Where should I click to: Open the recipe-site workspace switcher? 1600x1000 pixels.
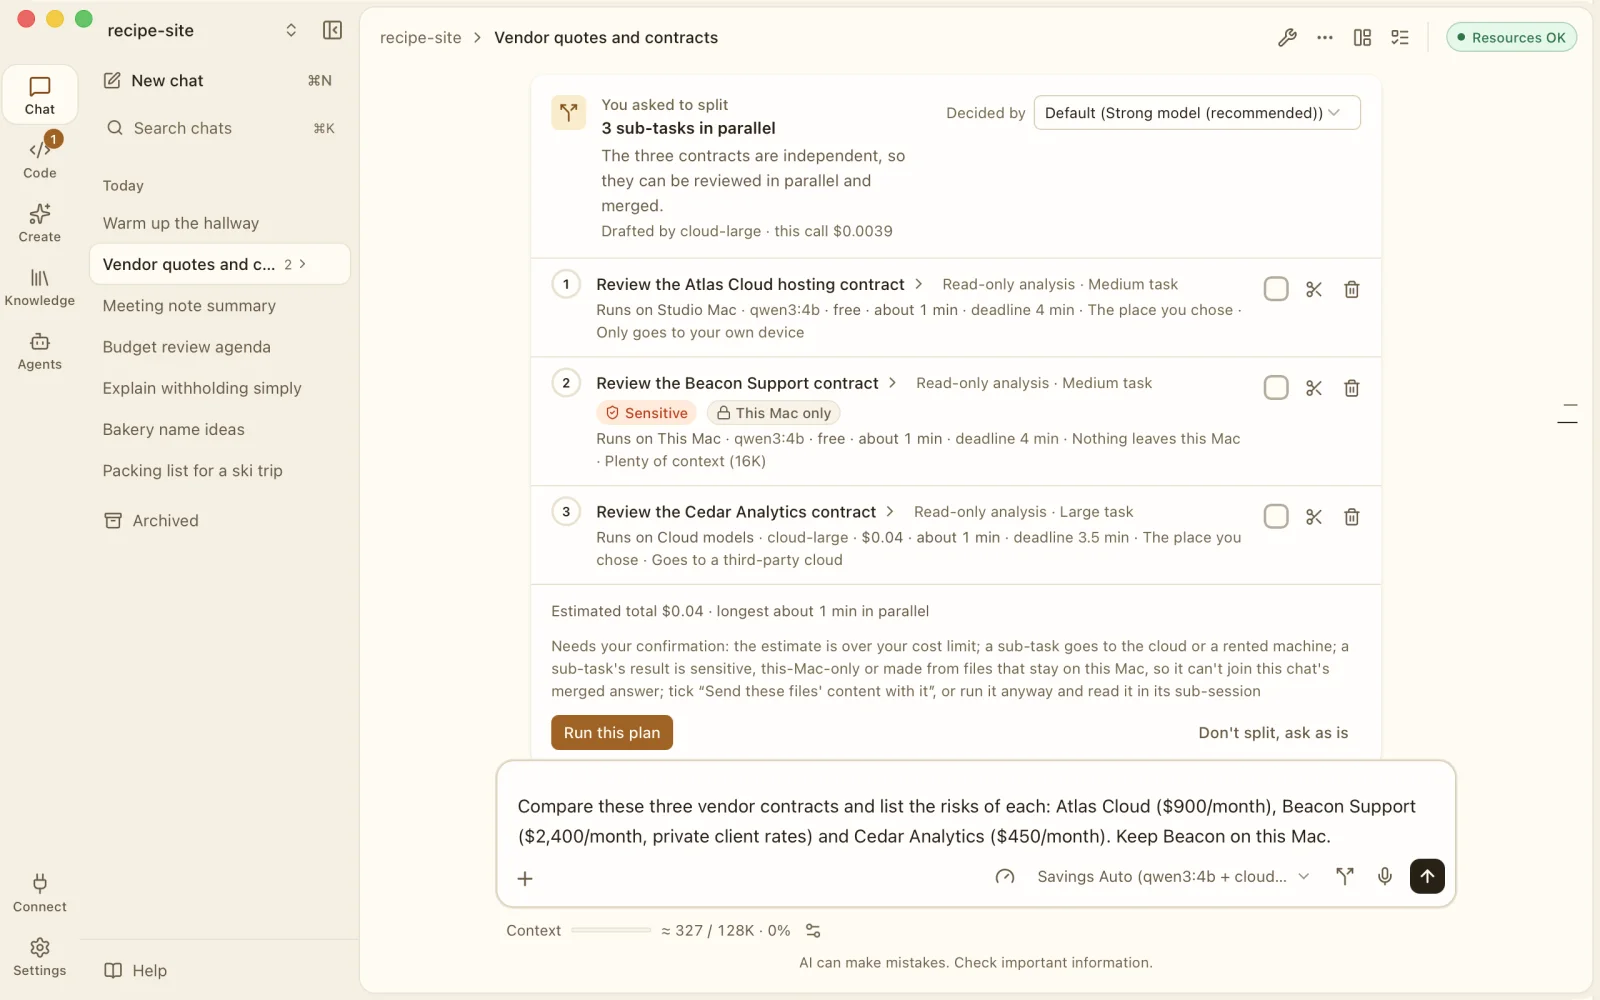click(202, 30)
